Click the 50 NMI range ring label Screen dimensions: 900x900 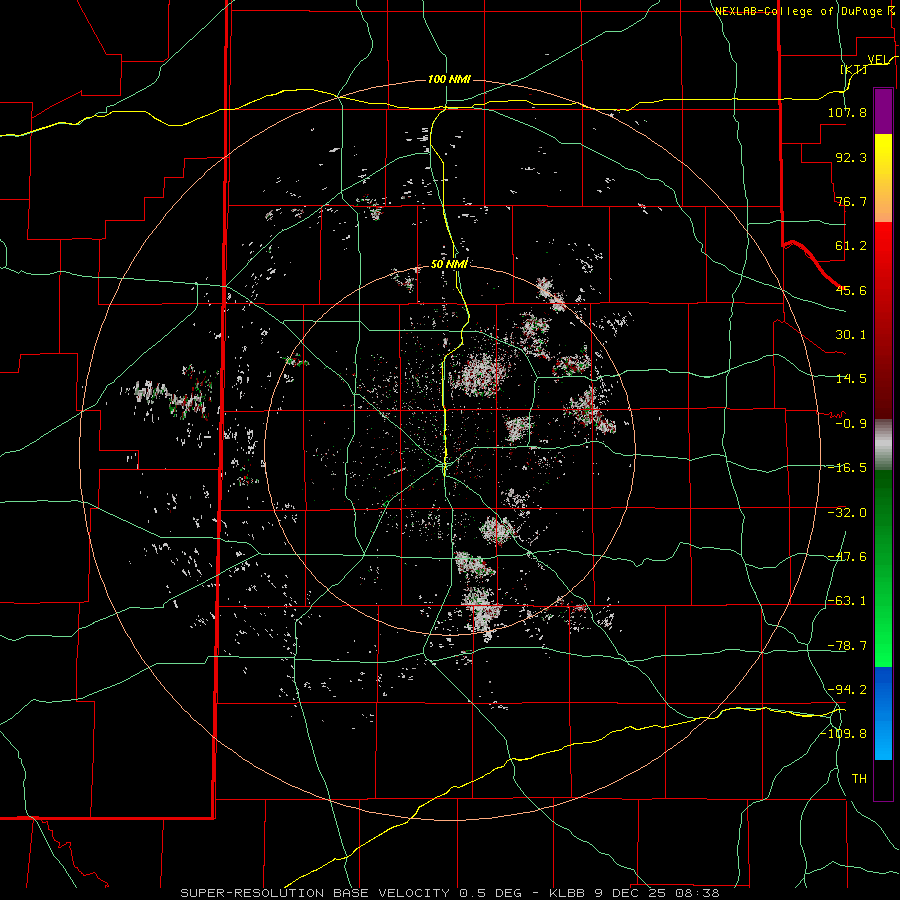(449, 264)
